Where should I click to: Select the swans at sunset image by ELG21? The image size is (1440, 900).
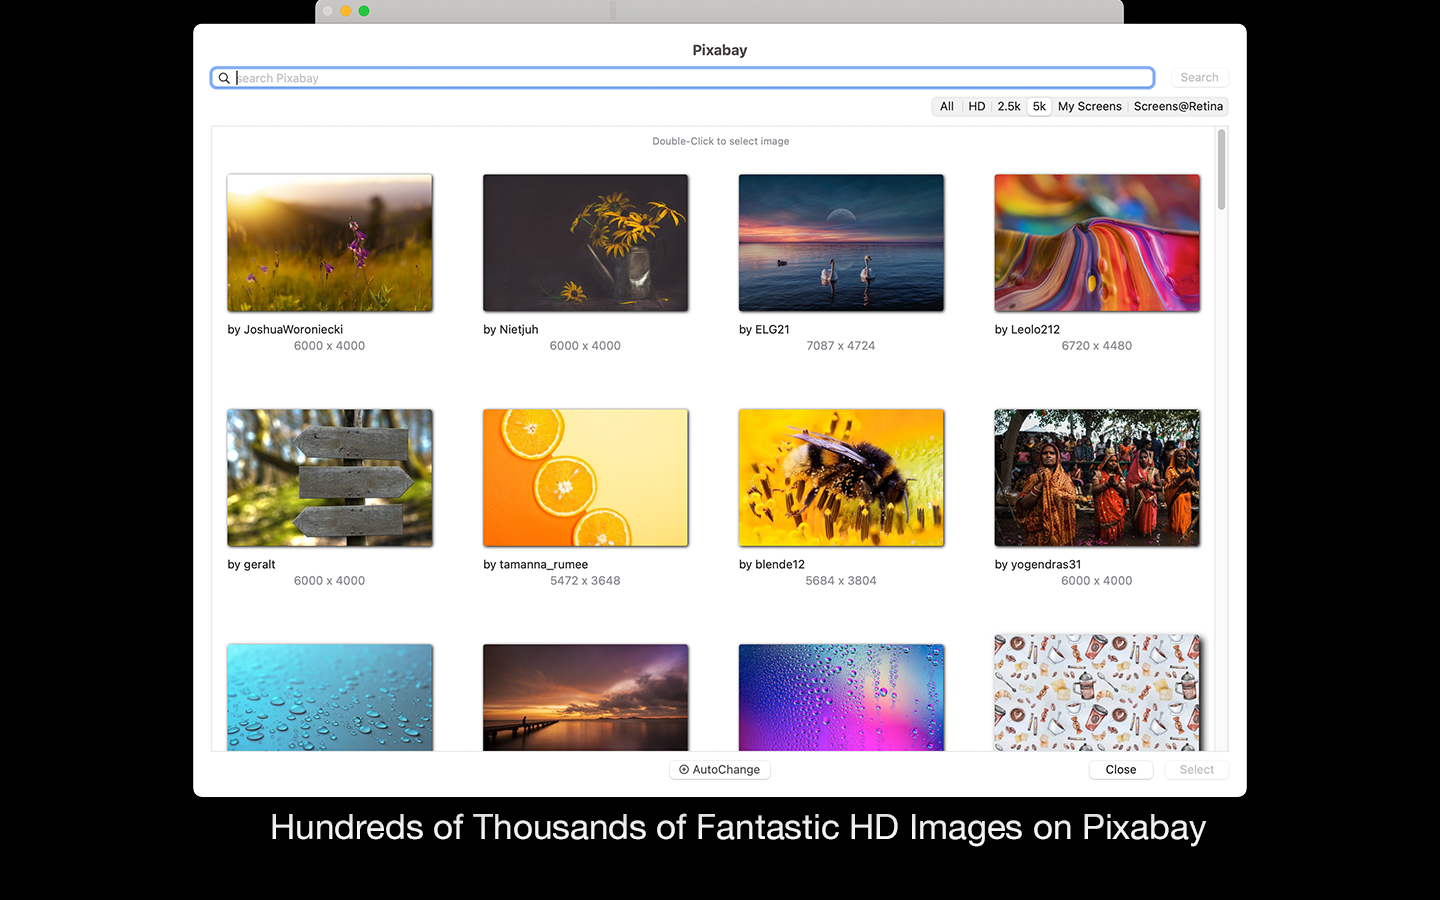point(841,243)
